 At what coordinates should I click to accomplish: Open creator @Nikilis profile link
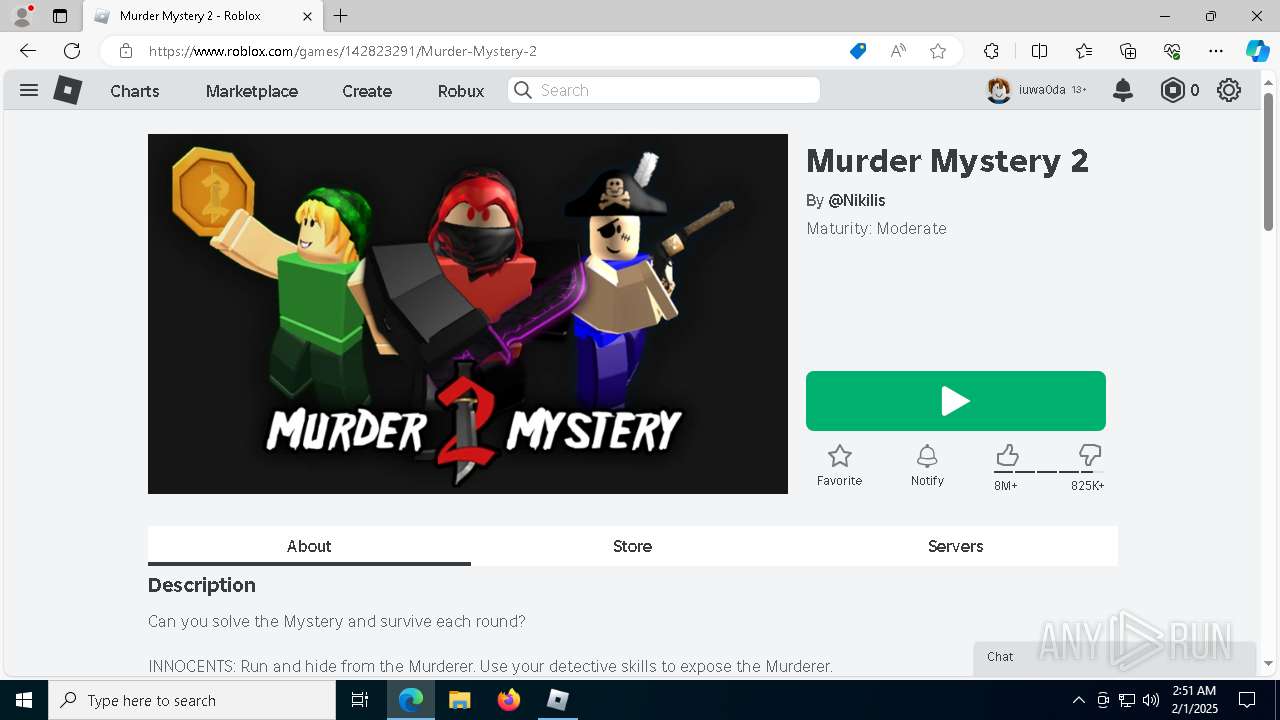point(857,200)
